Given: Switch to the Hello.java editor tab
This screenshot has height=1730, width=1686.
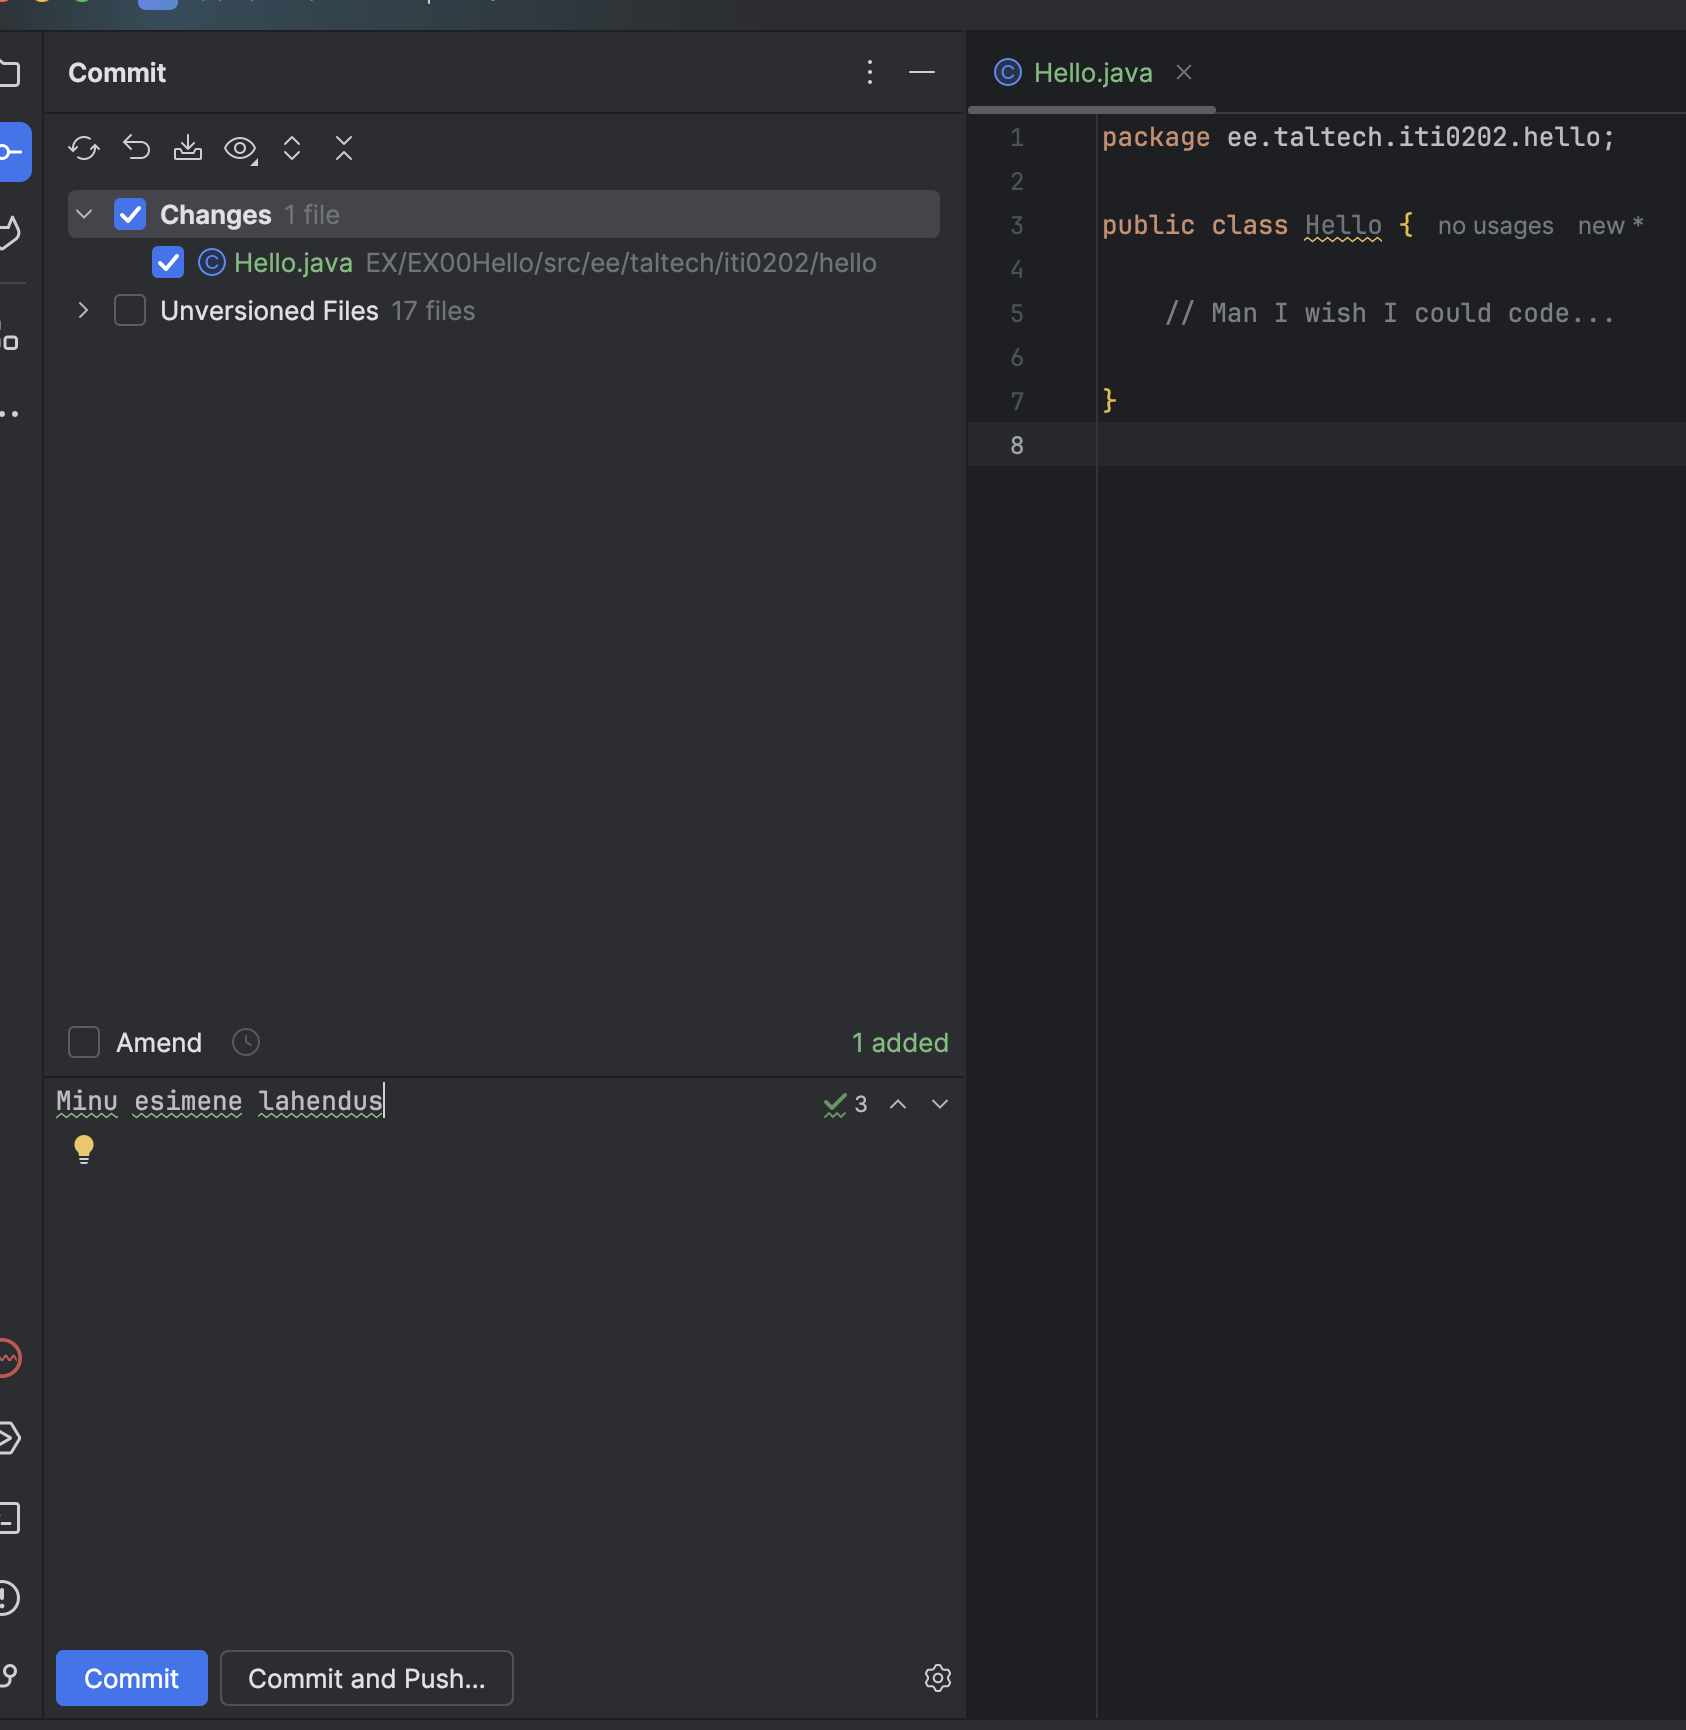Looking at the screenshot, I should coord(1090,72).
